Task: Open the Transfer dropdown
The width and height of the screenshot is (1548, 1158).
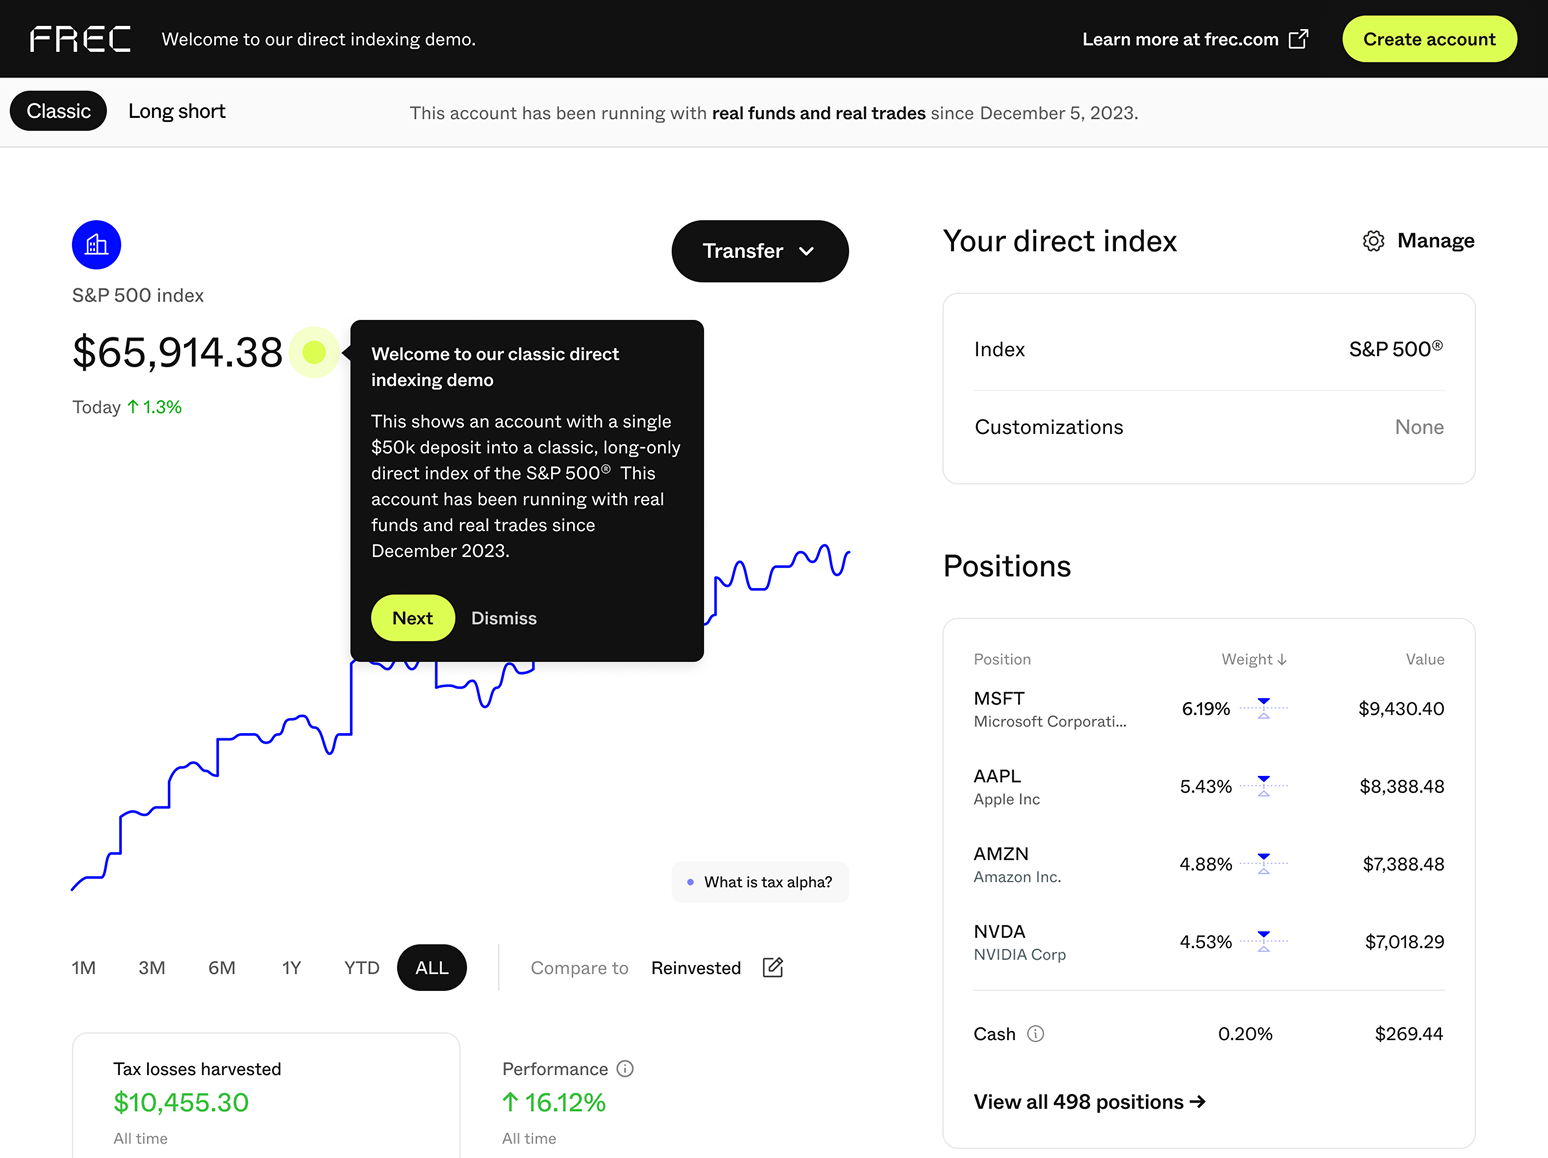Action: (759, 251)
